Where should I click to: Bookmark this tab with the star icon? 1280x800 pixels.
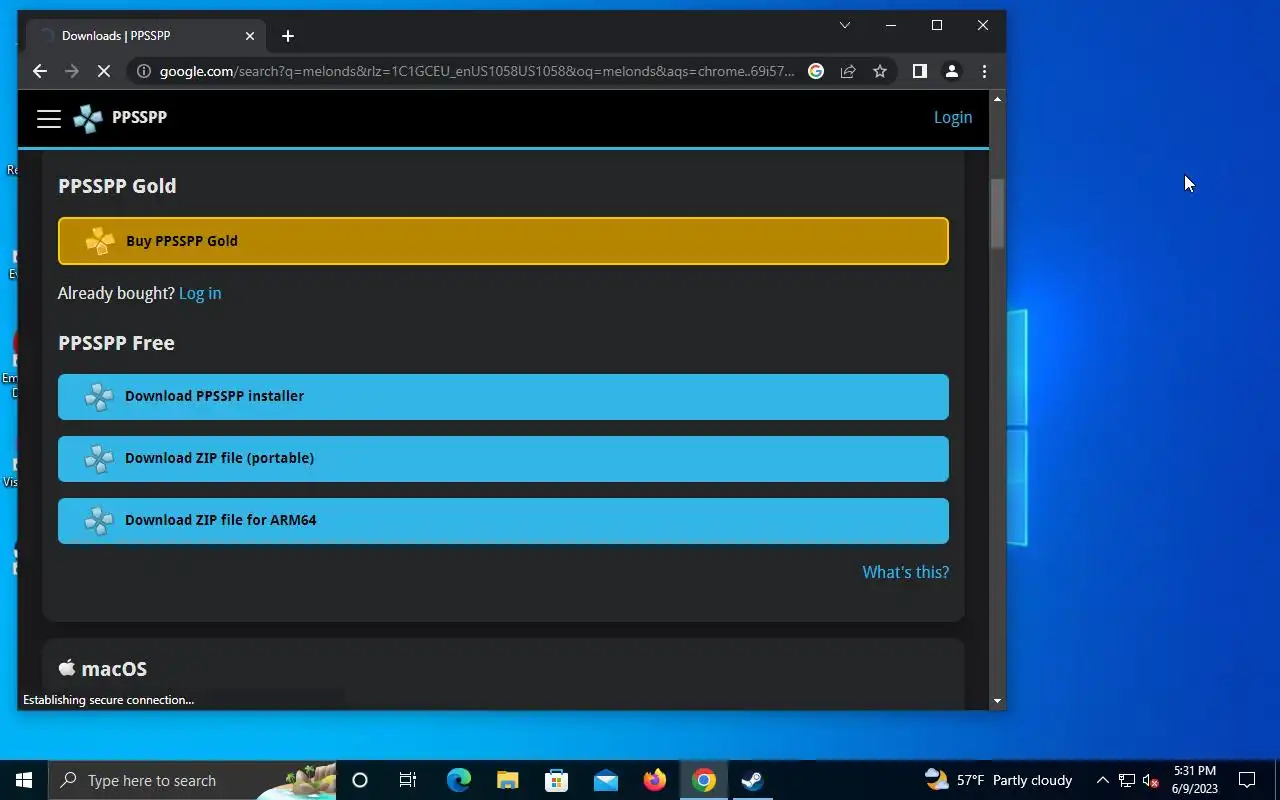pos(880,71)
